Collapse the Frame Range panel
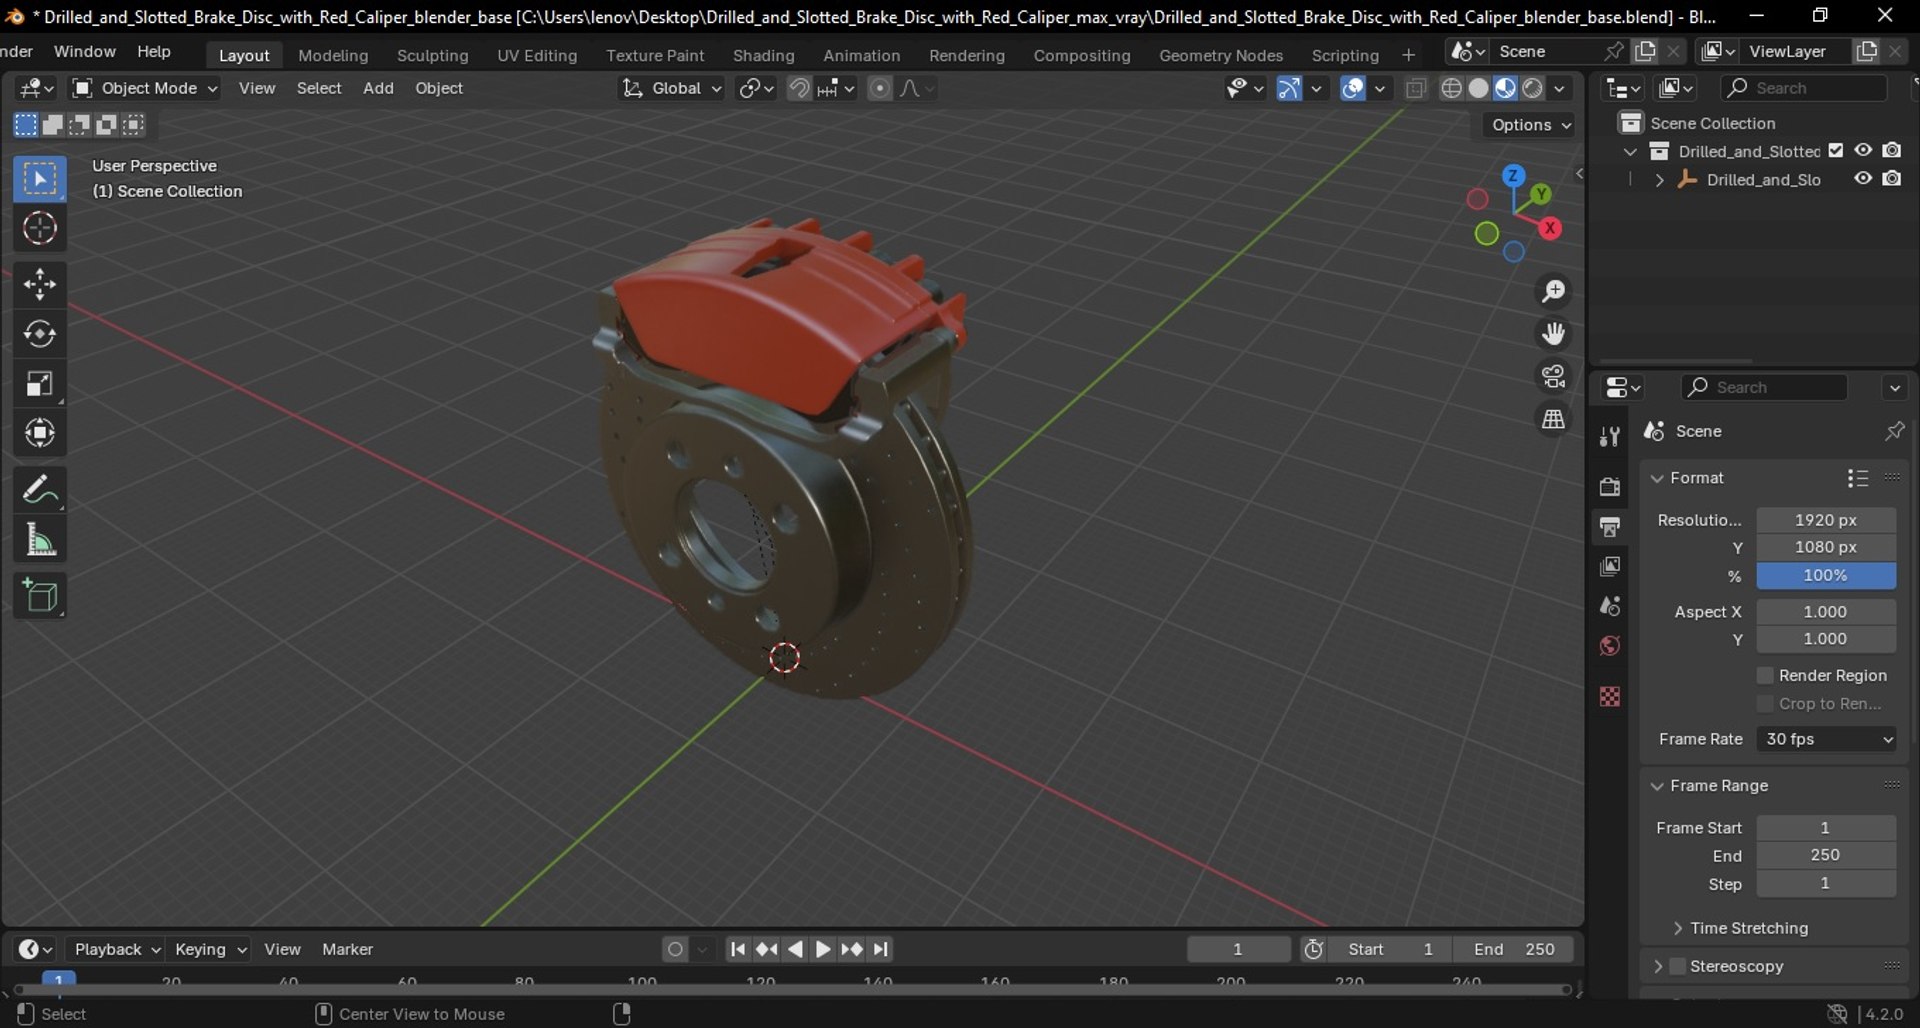 [x=1657, y=786]
